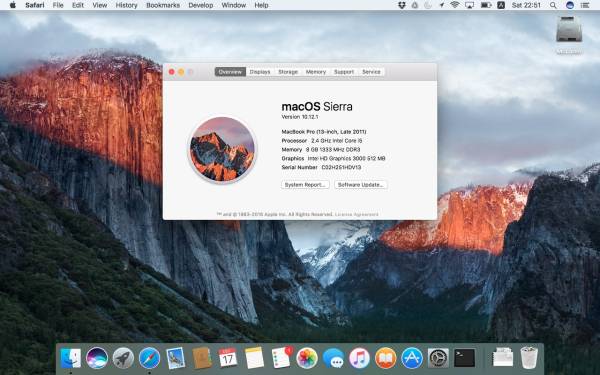Screen dimensions: 600x375
Task: Open Calendar icon showing 17
Action: coord(228,359)
